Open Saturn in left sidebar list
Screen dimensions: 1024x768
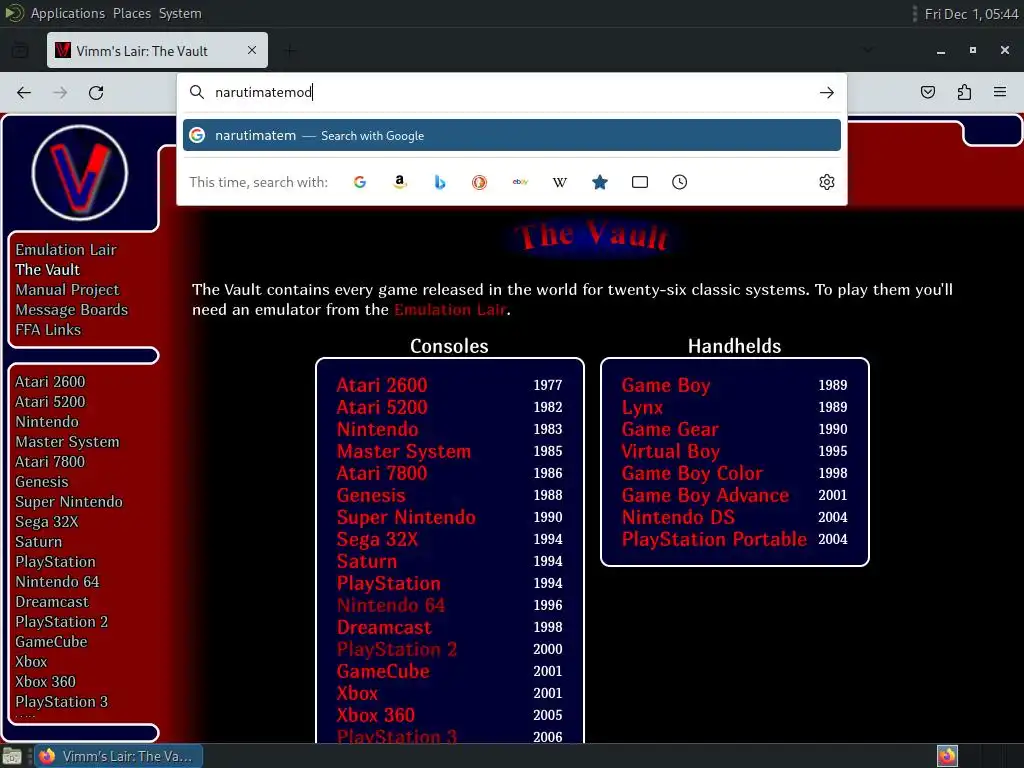[x=39, y=542]
